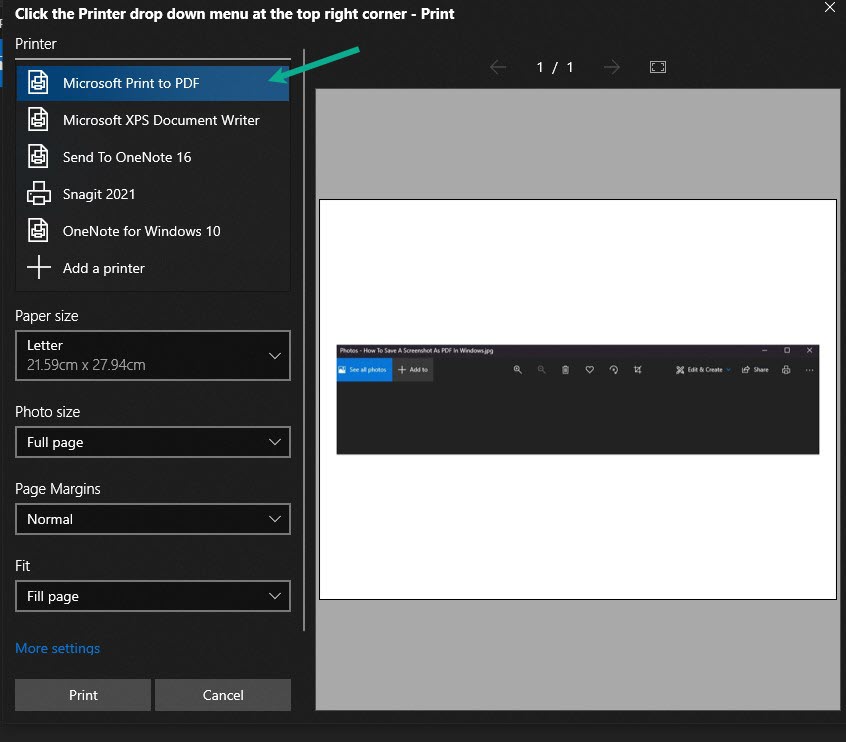The image size is (846, 742).
Task: Click the page preview thumbnail
Action: 577,399
